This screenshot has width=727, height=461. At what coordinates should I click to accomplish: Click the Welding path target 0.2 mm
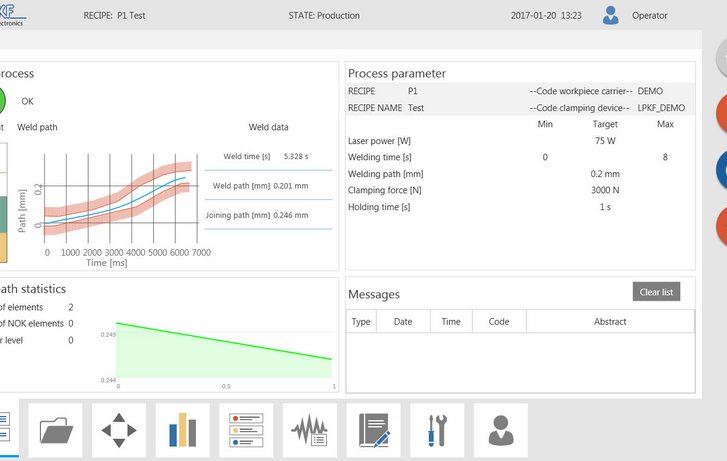coord(605,174)
